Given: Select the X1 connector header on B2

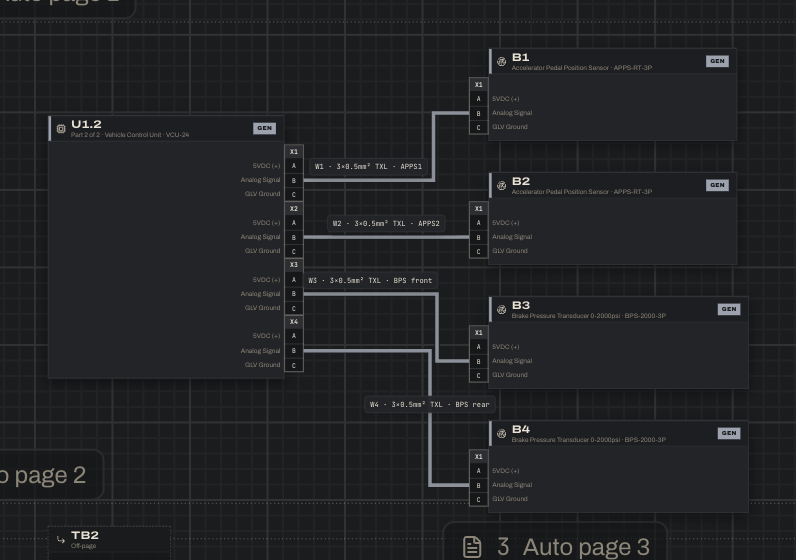Looking at the screenshot, I should (479, 209).
